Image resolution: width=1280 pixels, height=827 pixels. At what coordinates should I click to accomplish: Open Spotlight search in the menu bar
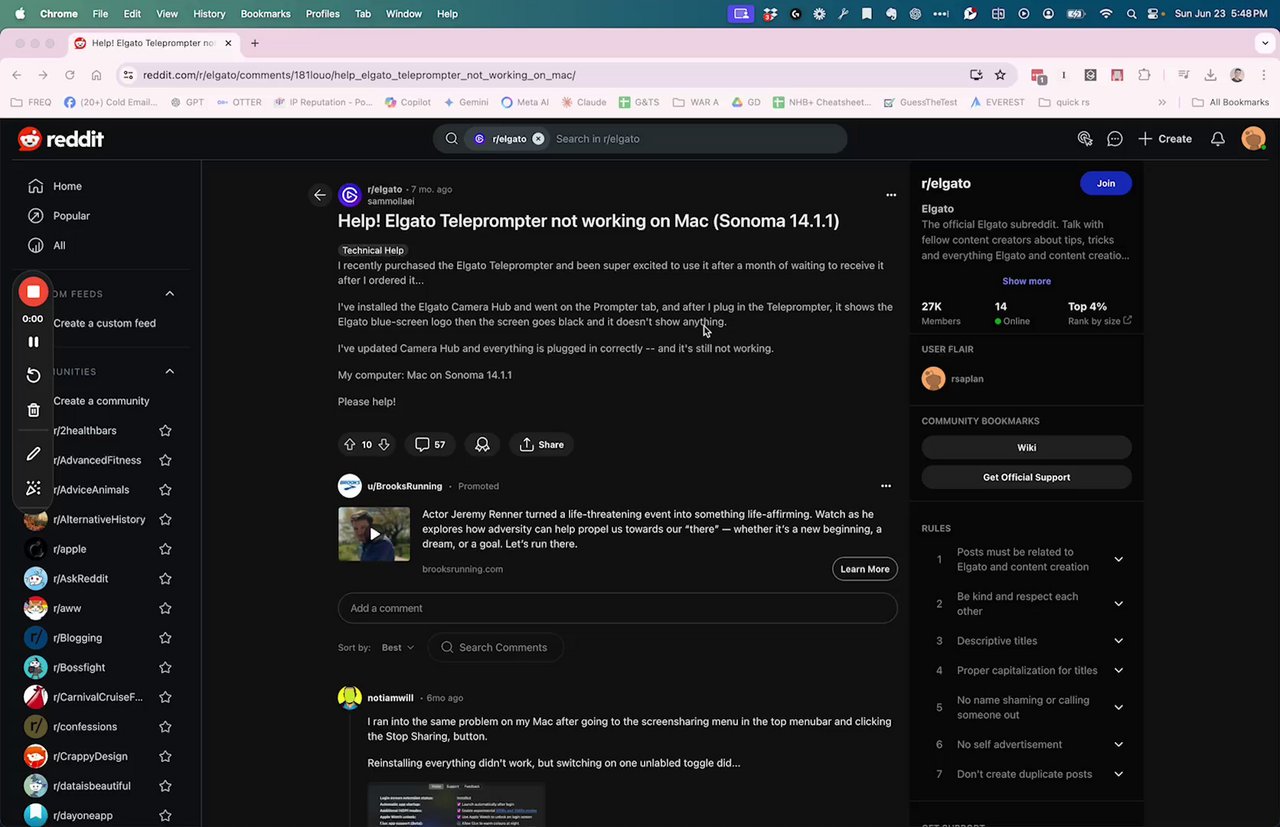[x=1131, y=14]
